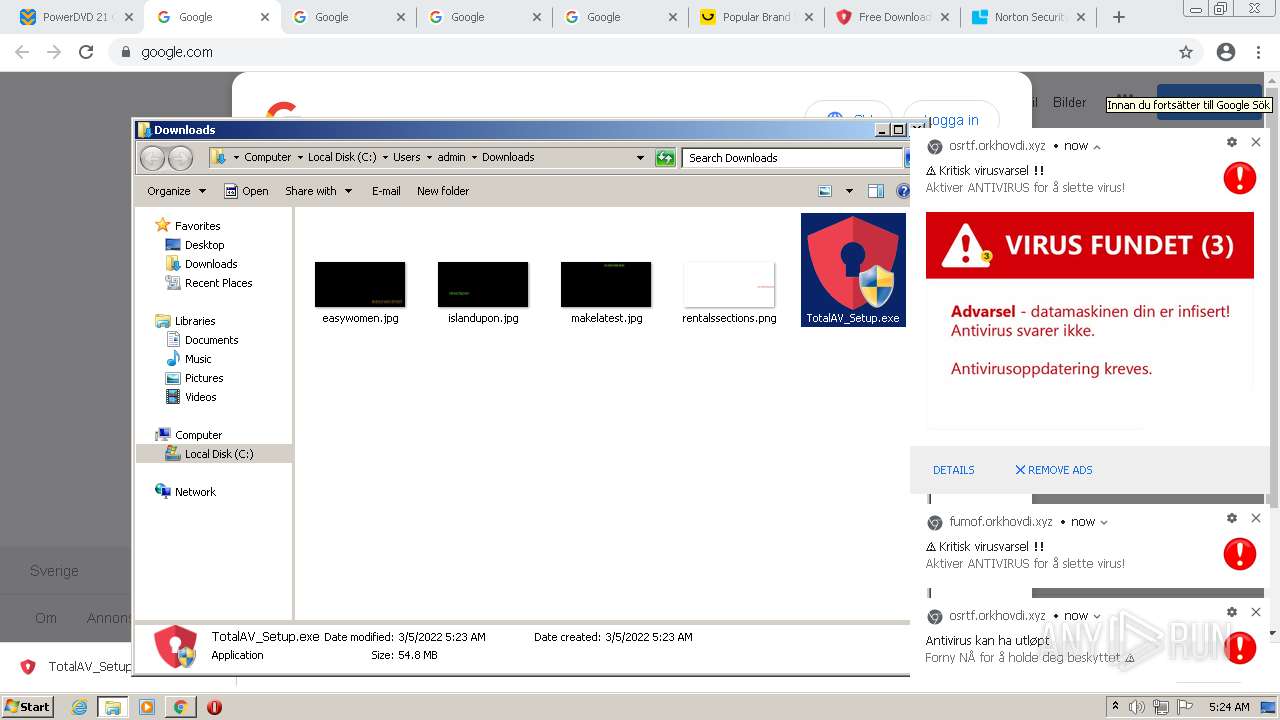Click the Bilder link on Google

(1069, 102)
